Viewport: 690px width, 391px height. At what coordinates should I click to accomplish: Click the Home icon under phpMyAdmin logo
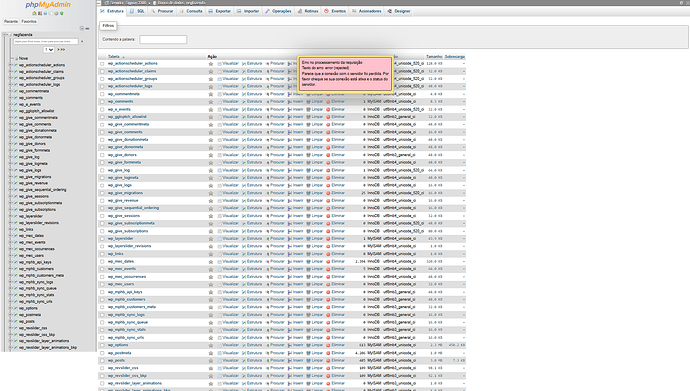35,13
